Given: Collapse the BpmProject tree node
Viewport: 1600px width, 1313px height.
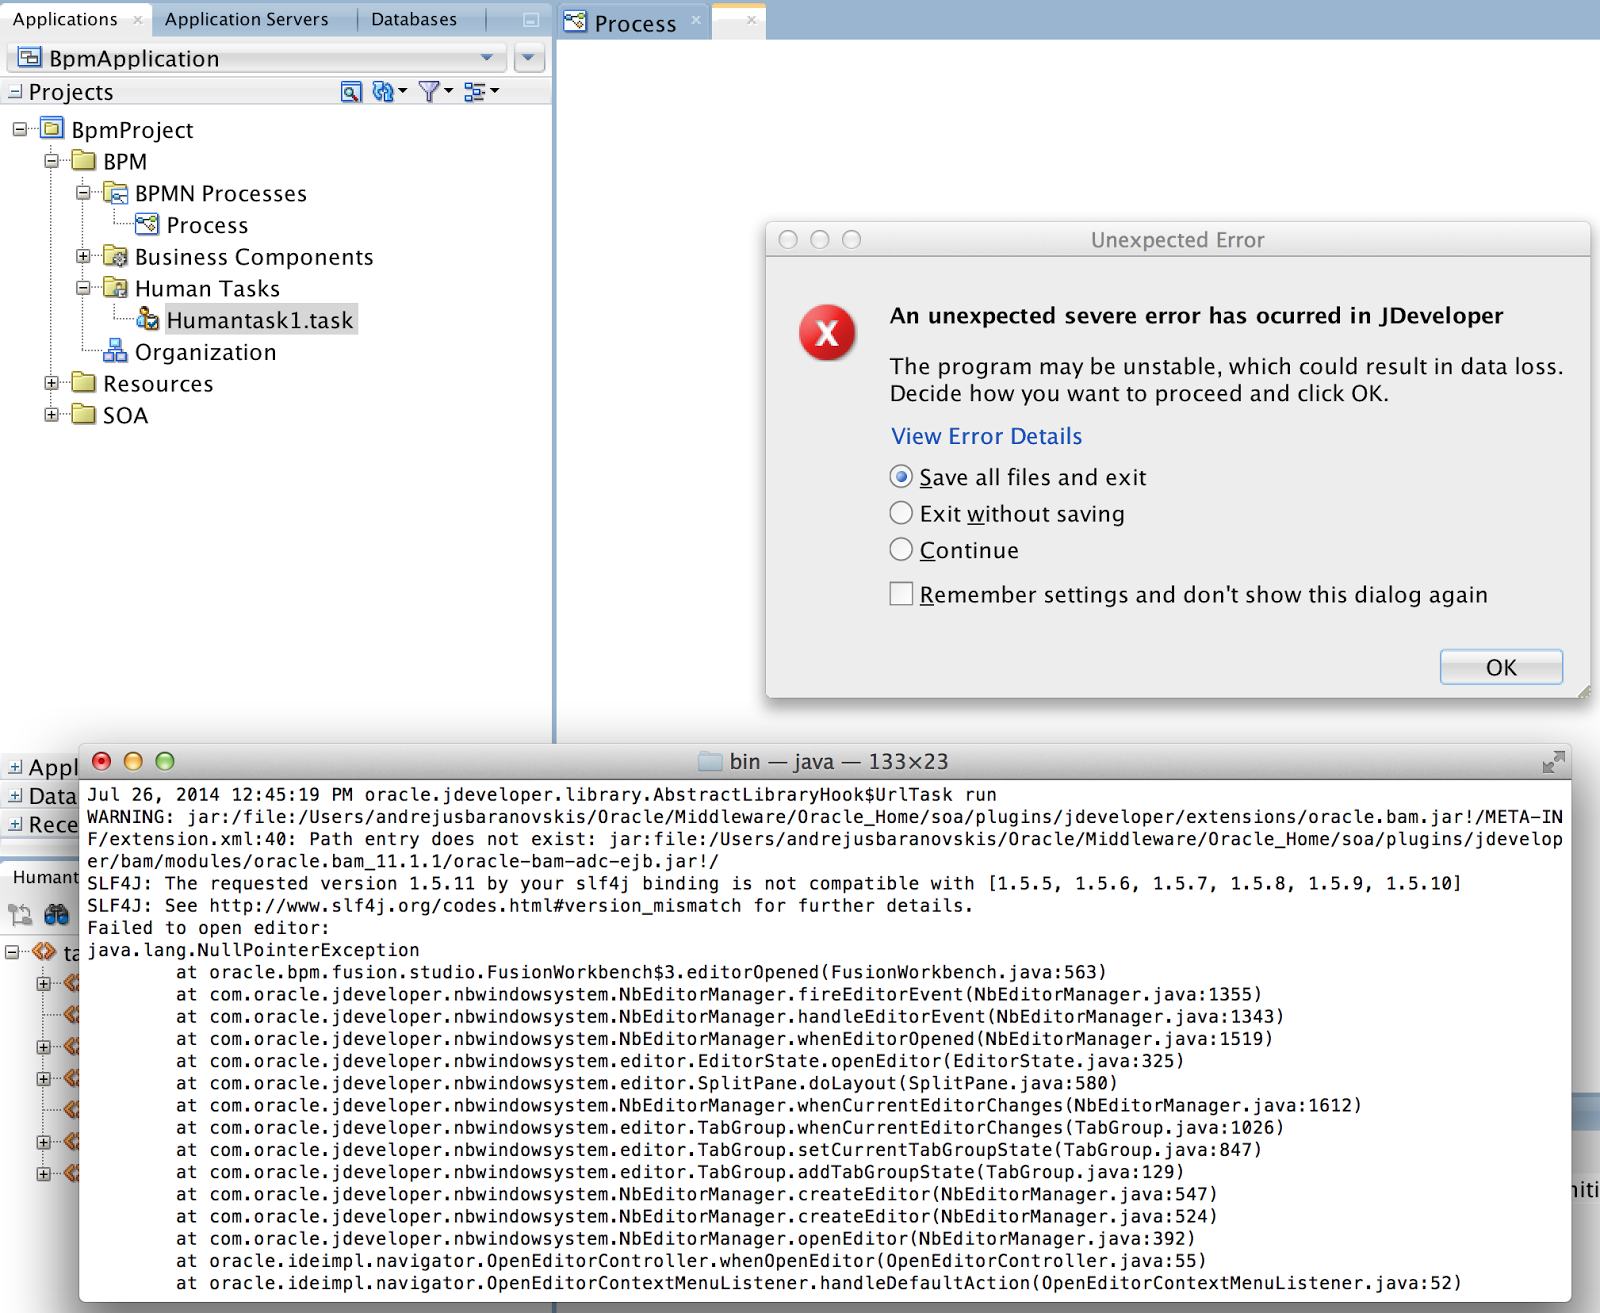Looking at the screenshot, I should point(20,129).
